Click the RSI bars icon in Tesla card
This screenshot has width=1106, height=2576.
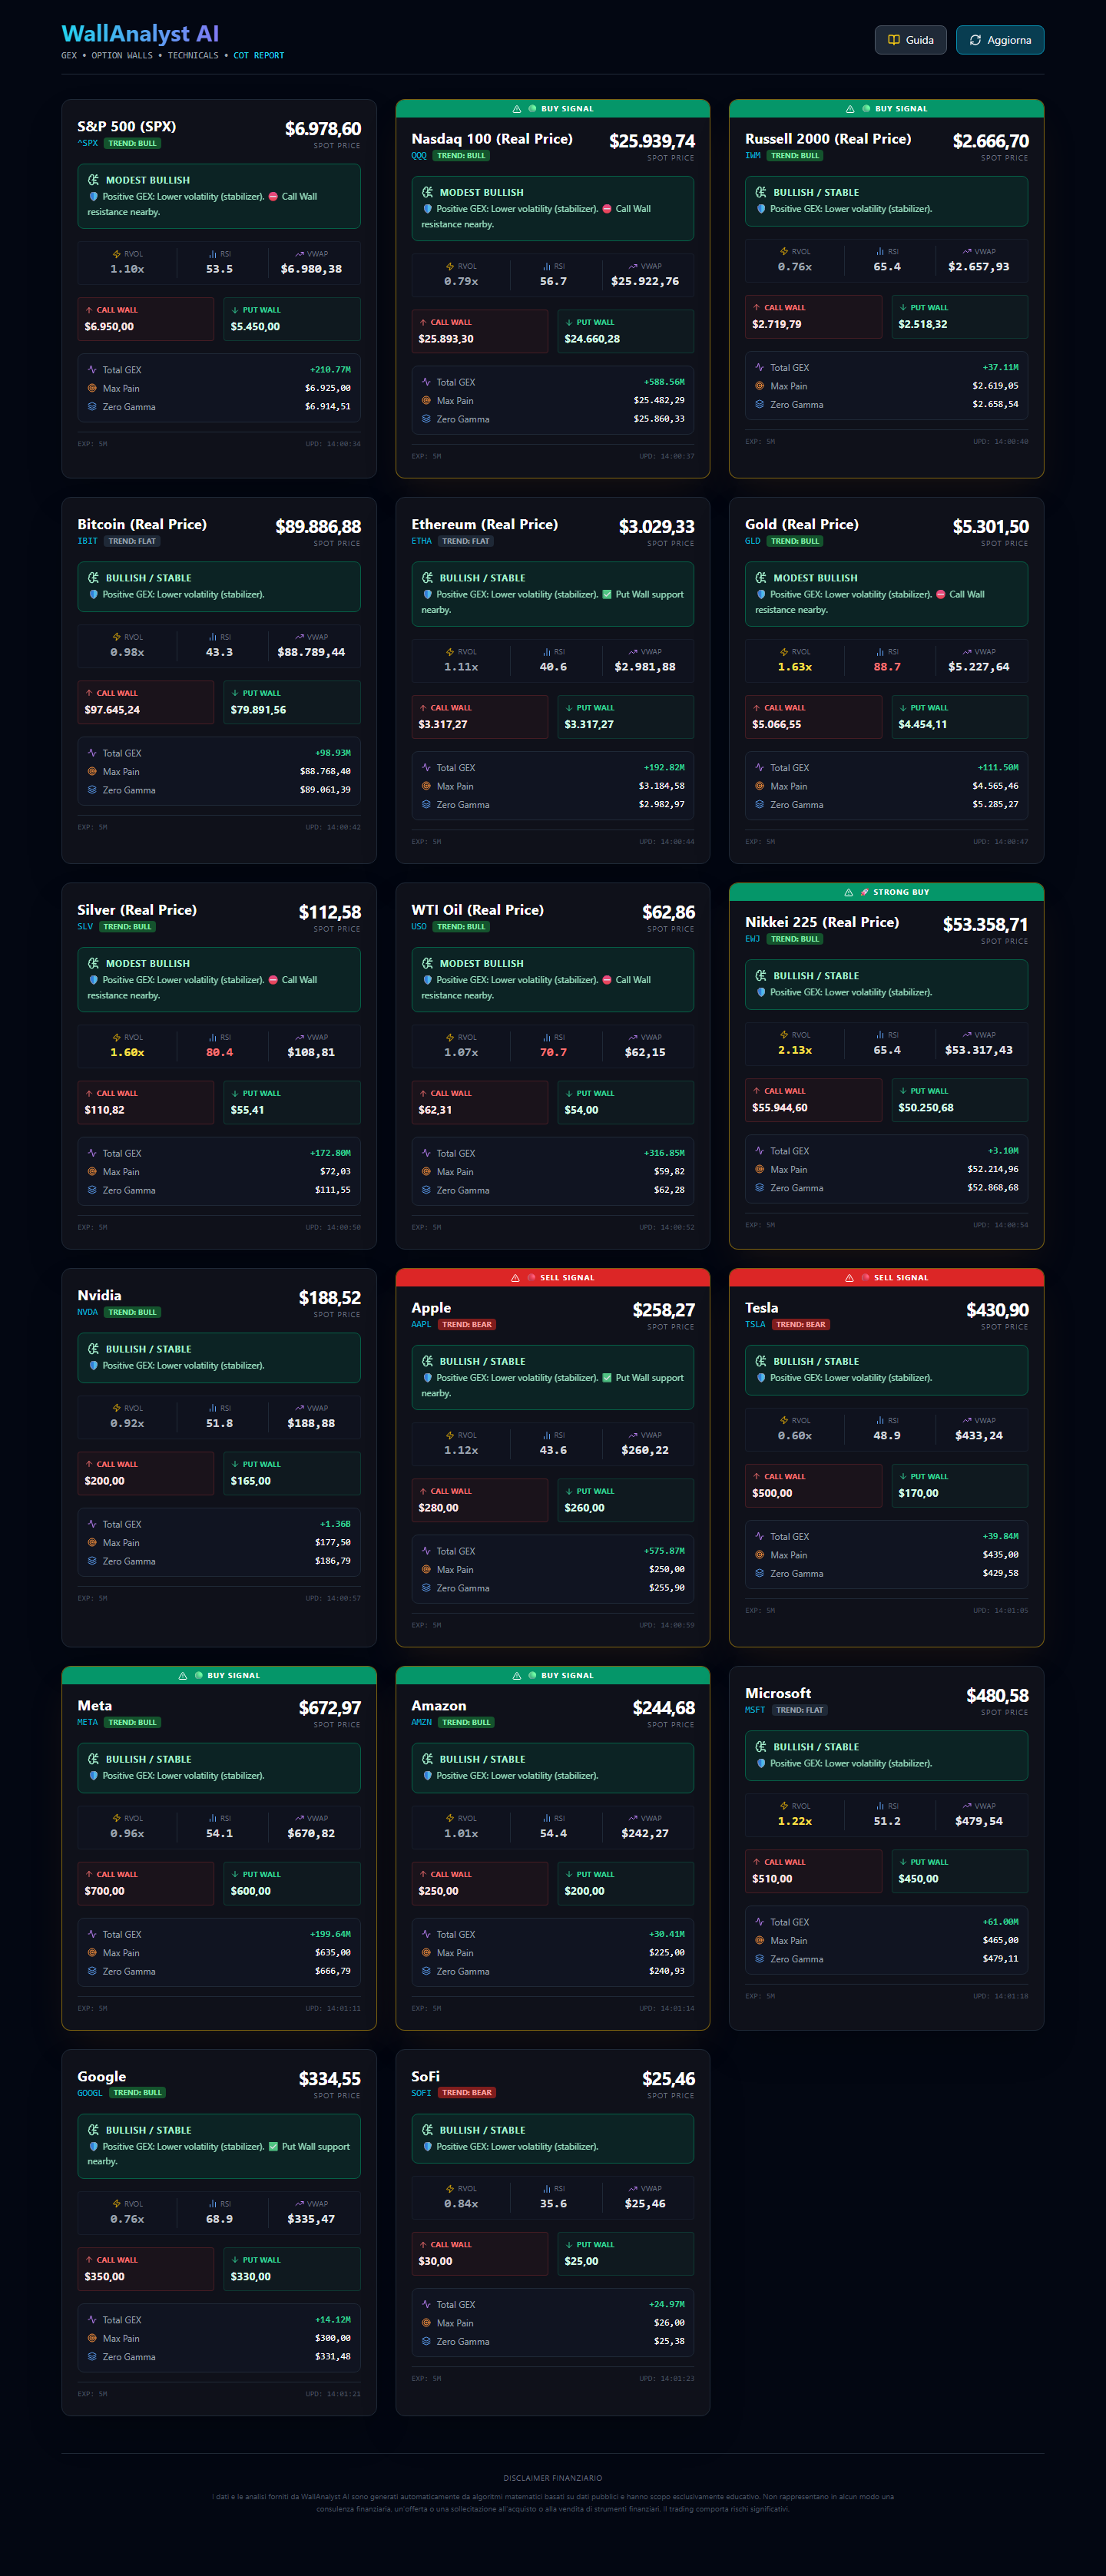(x=880, y=1420)
